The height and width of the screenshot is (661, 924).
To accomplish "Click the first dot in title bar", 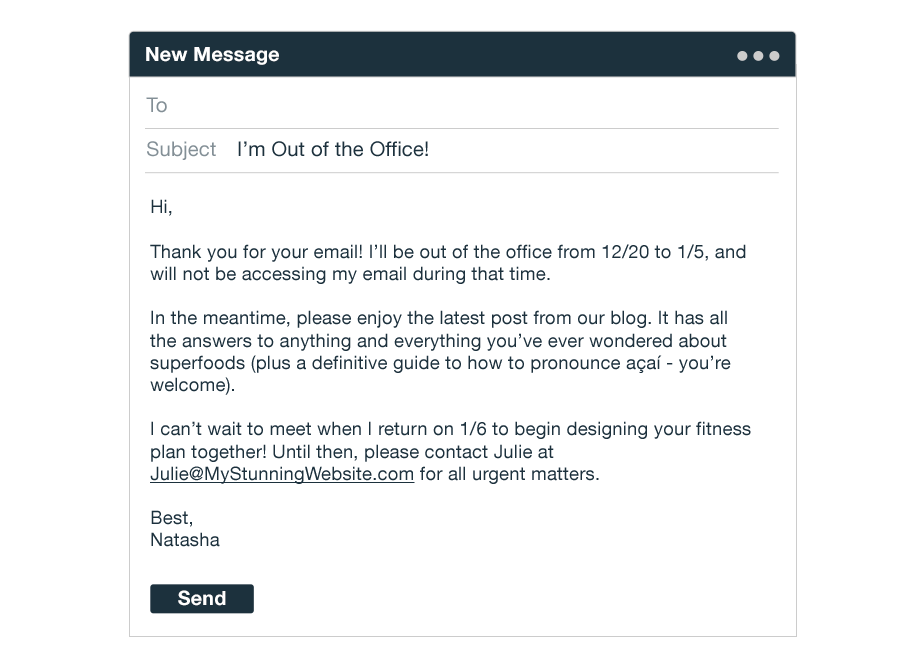I will pos(742,56).
